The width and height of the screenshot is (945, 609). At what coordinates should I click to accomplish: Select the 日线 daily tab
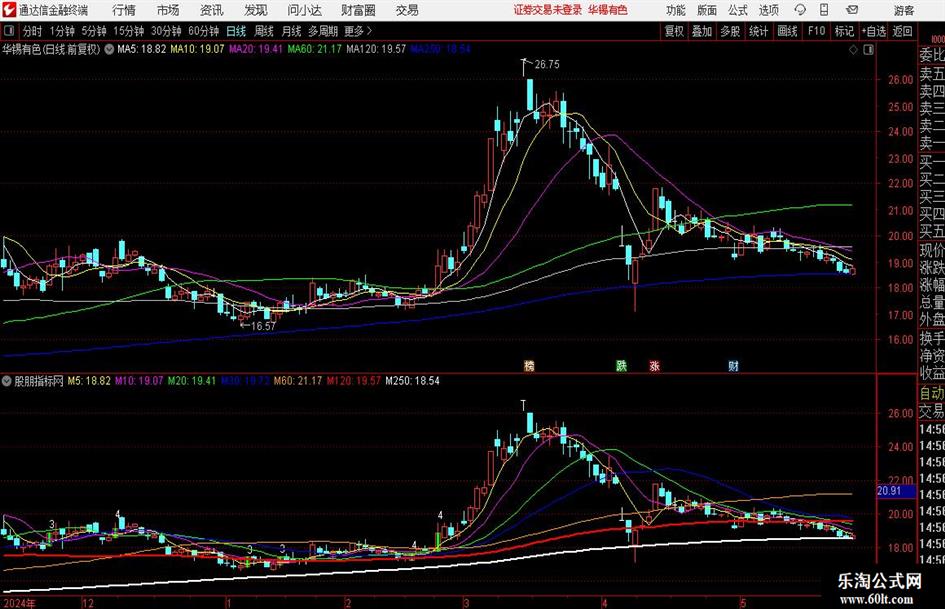click(236, 31)
